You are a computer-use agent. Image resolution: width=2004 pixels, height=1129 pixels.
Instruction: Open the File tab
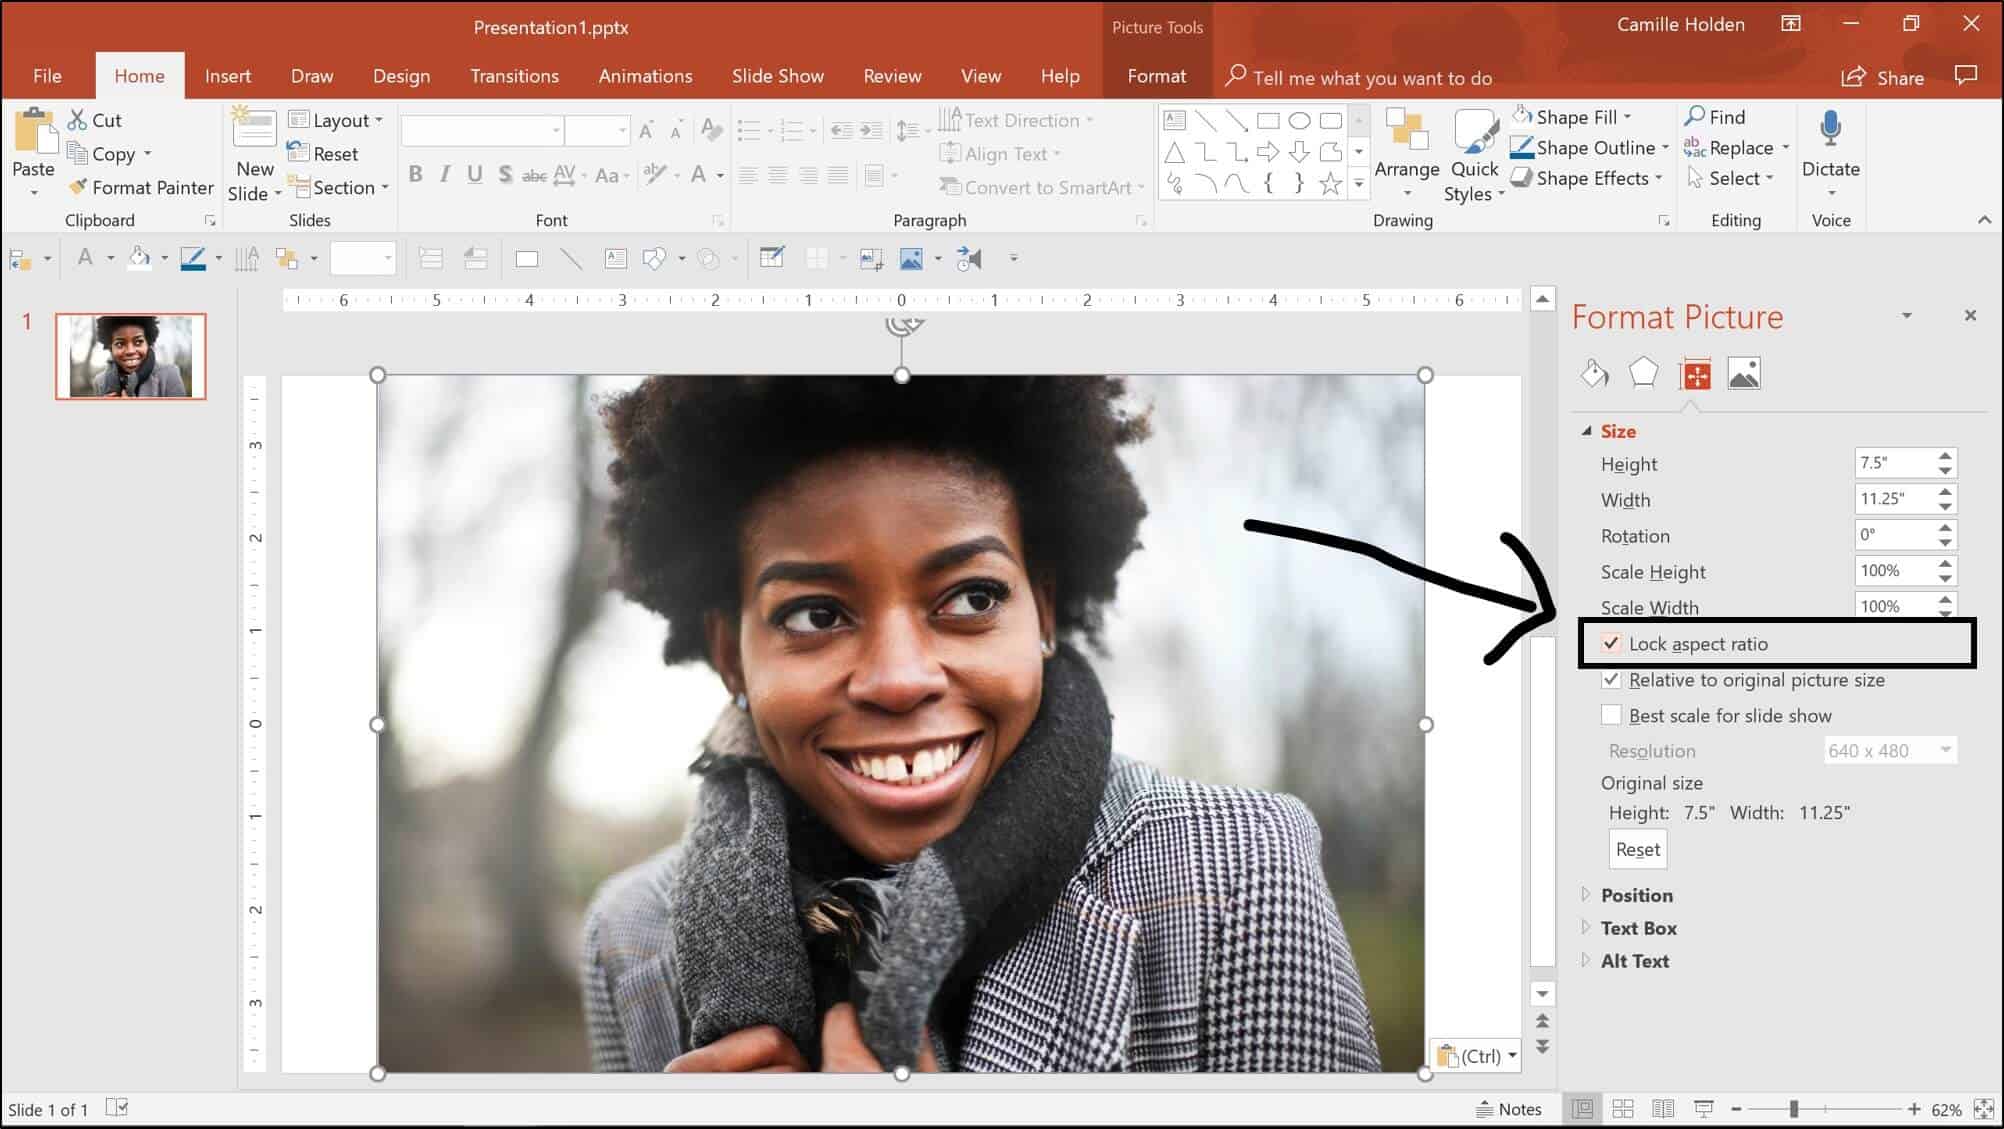point(47,76)
